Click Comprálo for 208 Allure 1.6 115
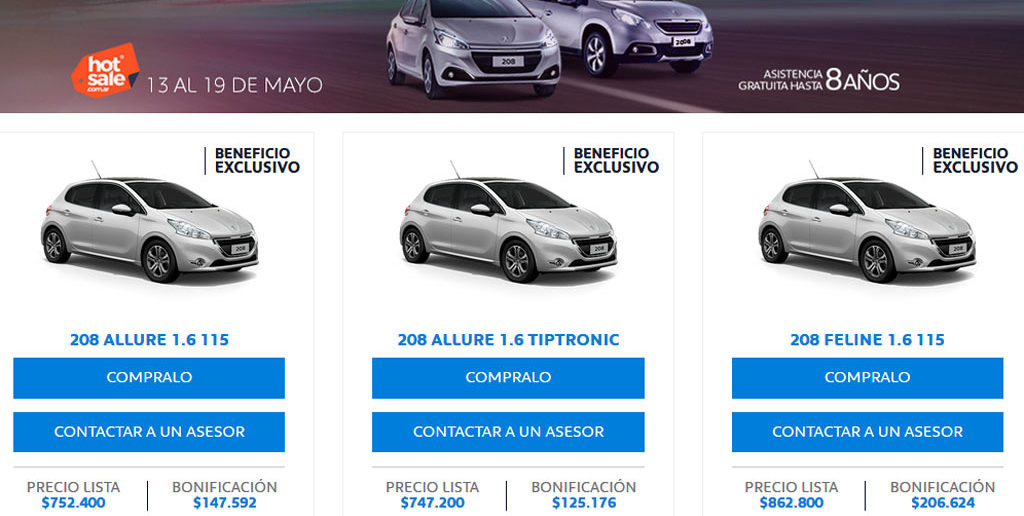1024x516 pixels. [x=149, y=378]
